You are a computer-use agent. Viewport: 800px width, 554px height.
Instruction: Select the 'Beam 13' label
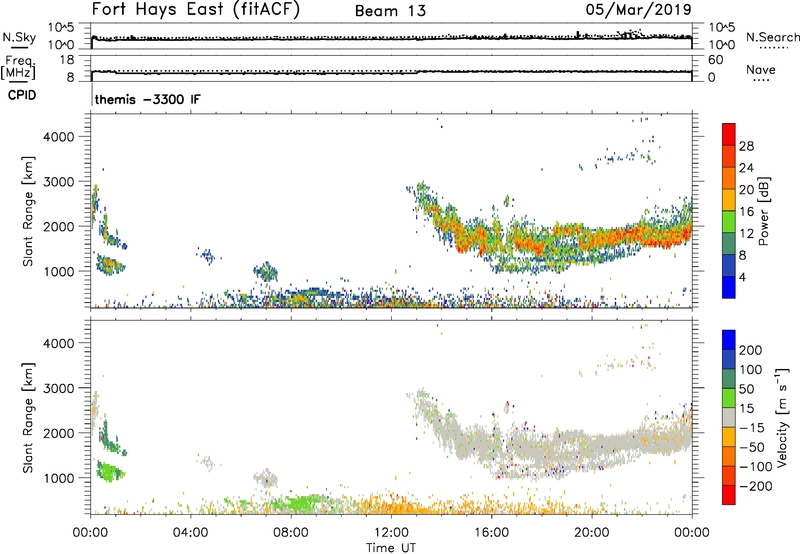[390, 11]
